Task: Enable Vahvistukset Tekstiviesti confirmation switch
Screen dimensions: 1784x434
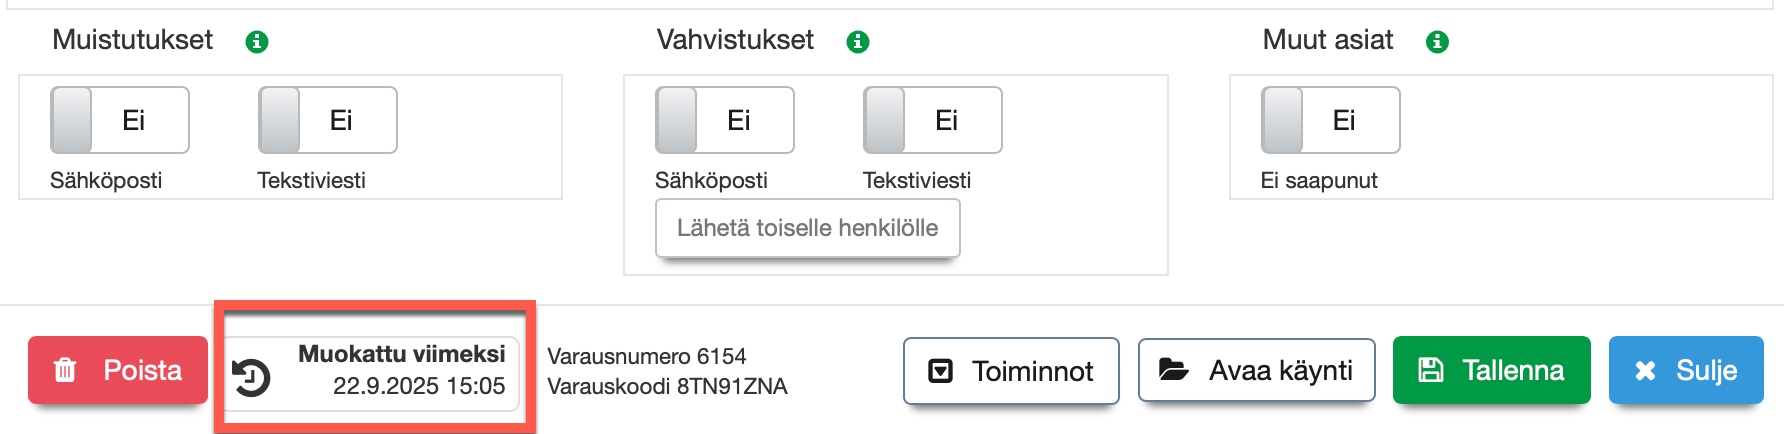Action: click(933, 120)
